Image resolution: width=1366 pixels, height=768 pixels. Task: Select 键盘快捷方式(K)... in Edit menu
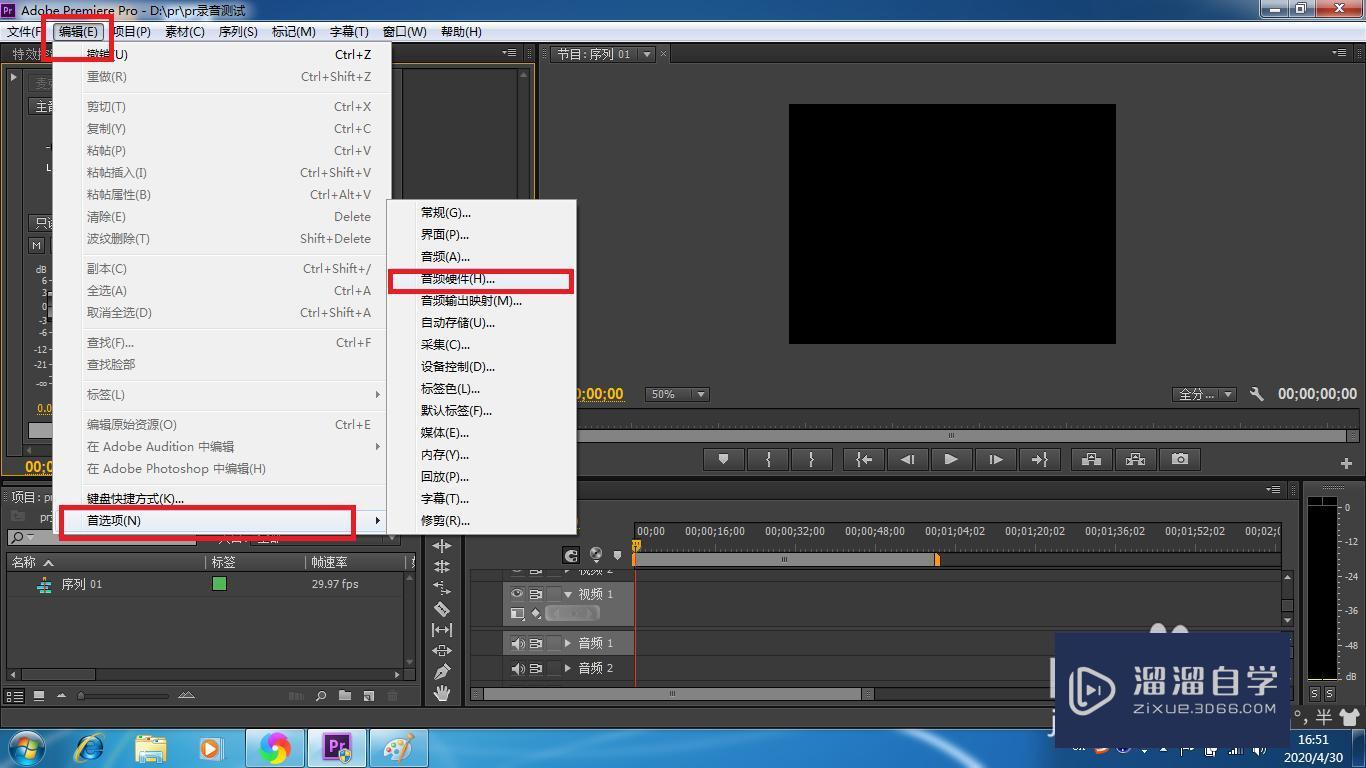pos(220,499)
